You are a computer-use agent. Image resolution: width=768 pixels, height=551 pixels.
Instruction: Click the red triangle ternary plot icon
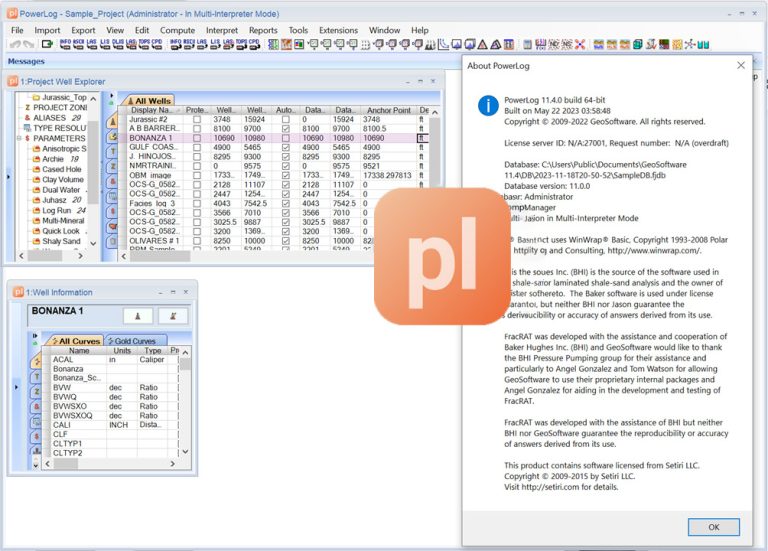point(482,45)
